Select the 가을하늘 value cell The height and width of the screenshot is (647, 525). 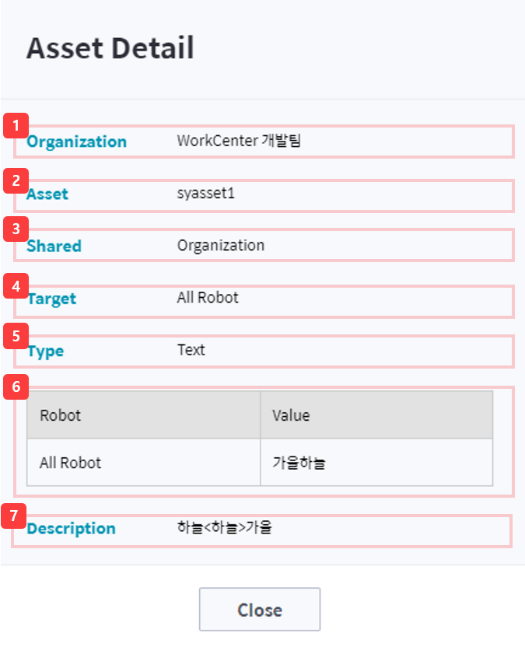click(376, 463)
